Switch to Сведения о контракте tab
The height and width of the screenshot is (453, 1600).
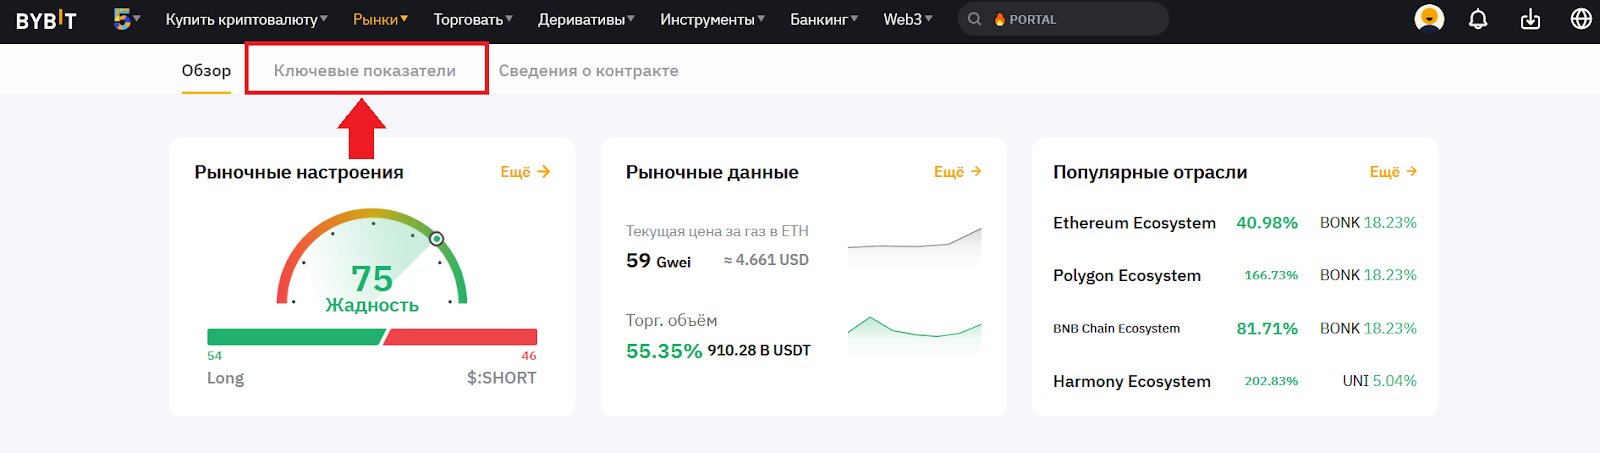pyautogui.click(x=588, y=71)
